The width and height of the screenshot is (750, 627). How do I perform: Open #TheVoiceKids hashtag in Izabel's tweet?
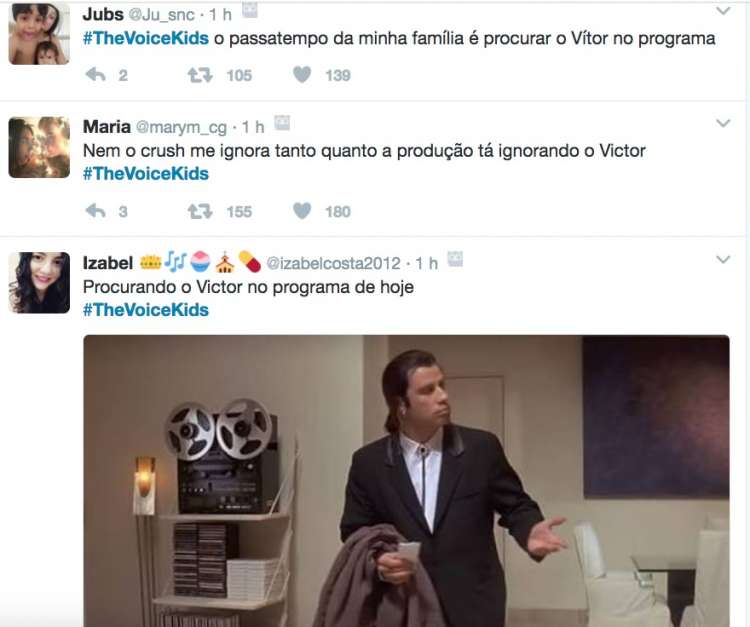click(x=146, y=310)
